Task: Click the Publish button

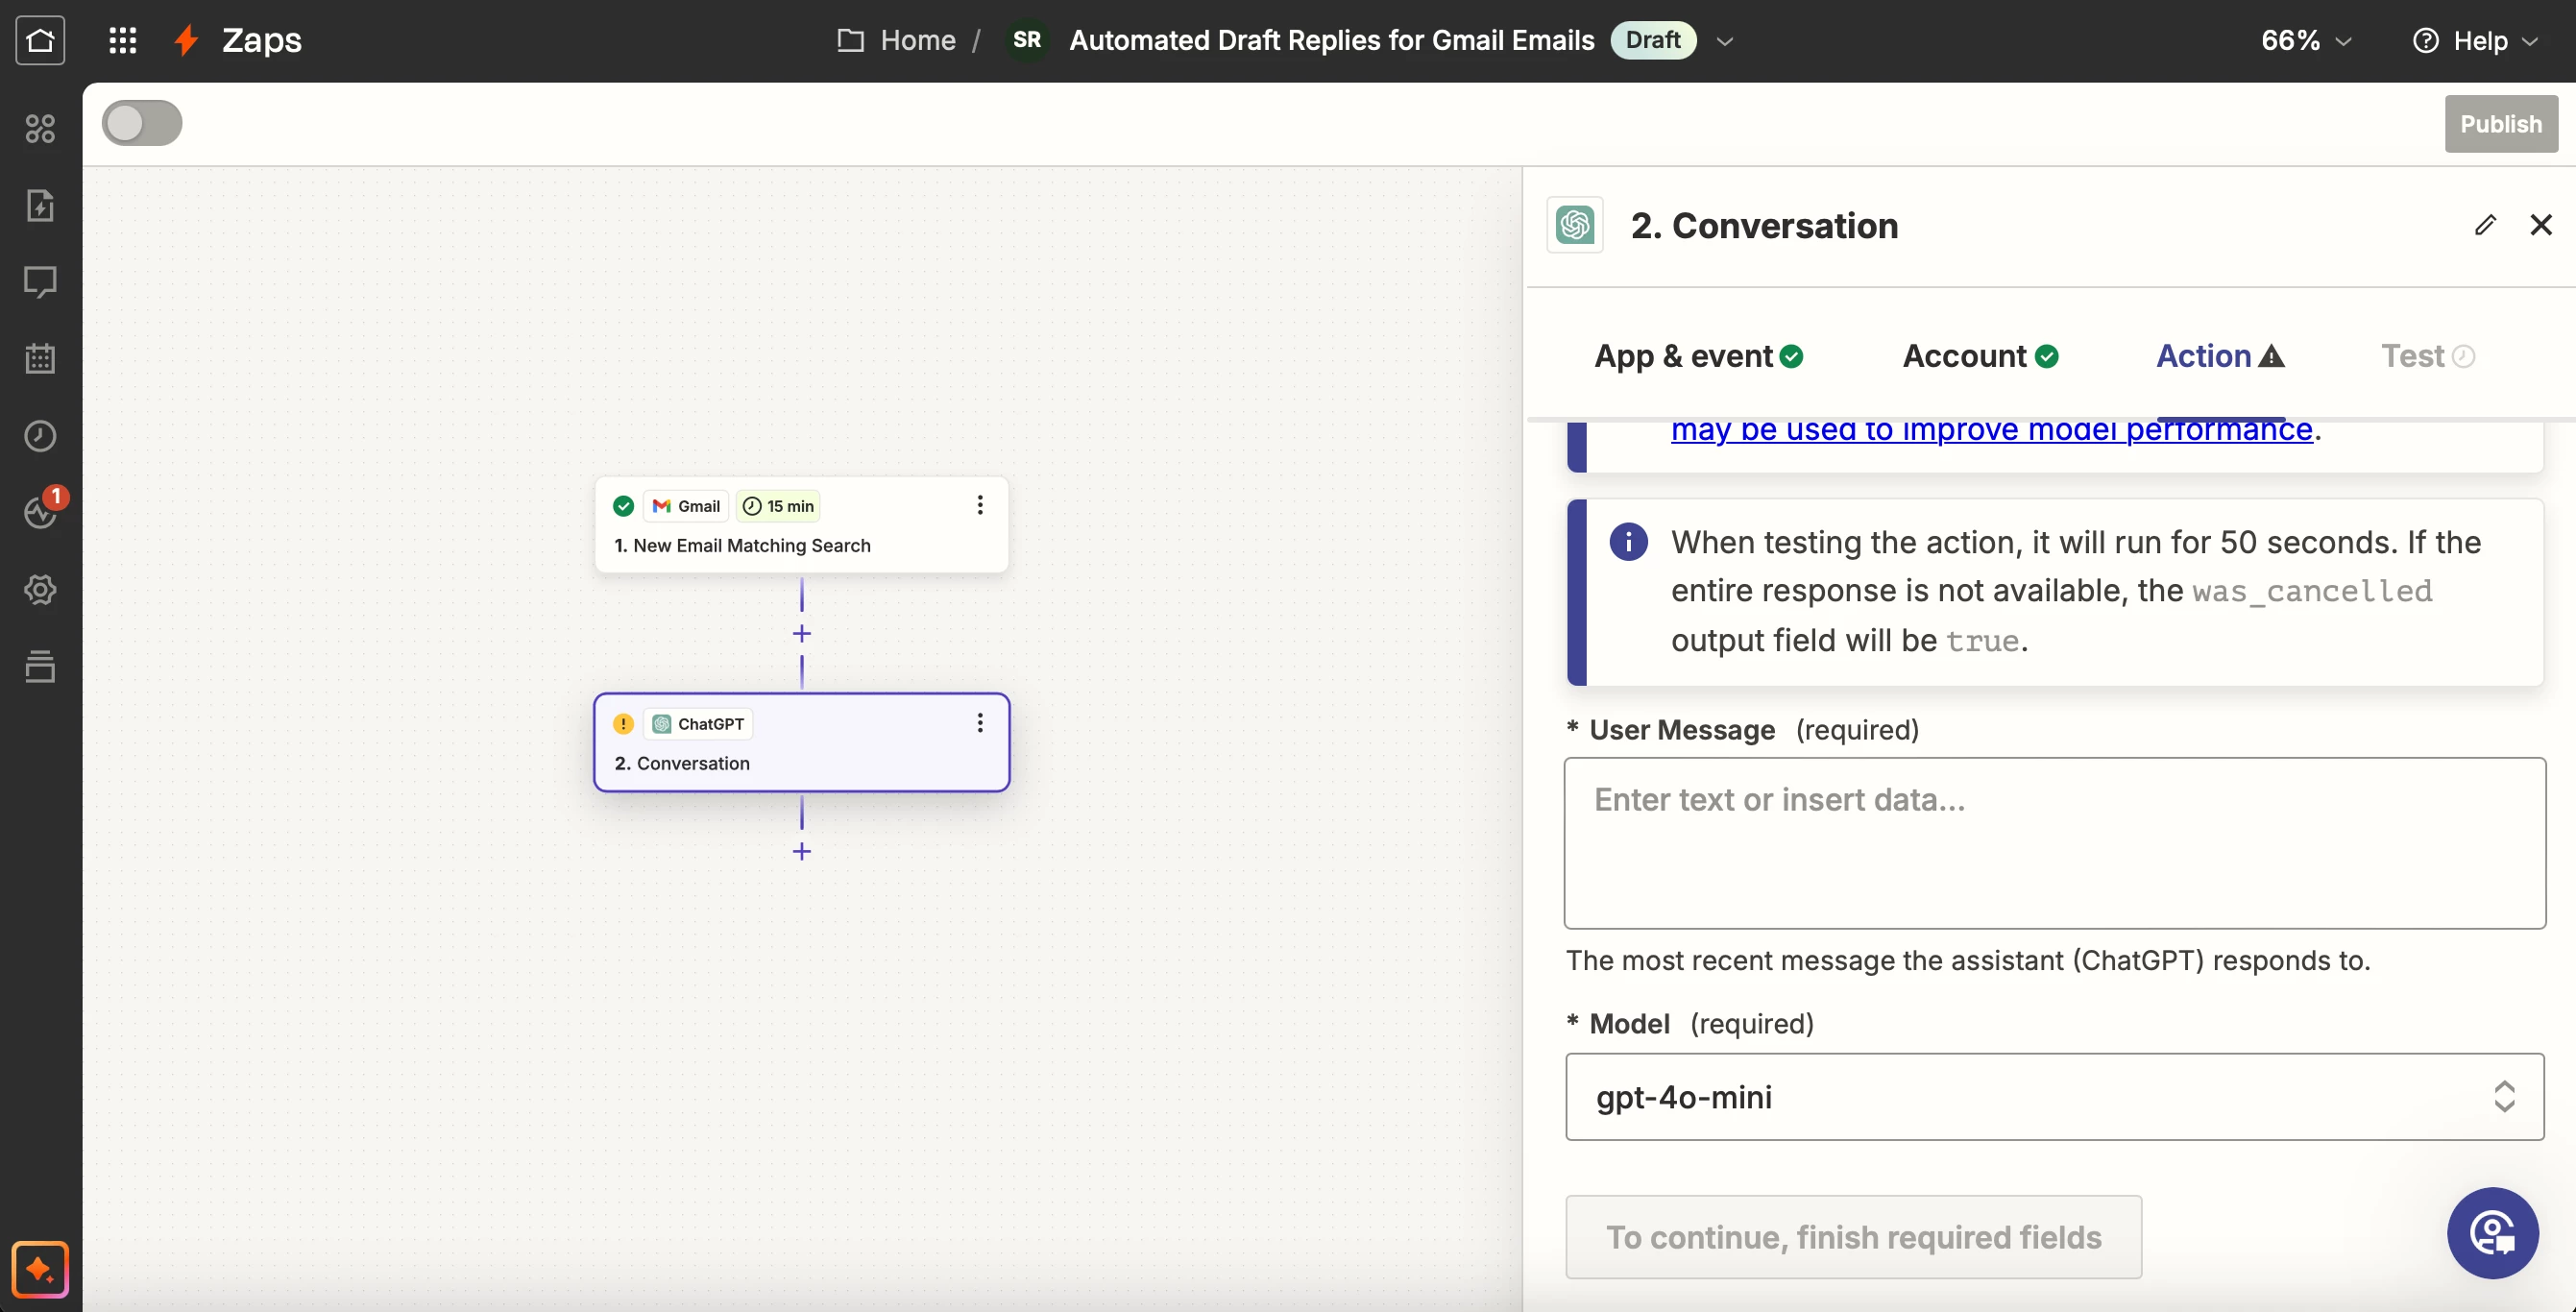Action: coord(2500,124)
